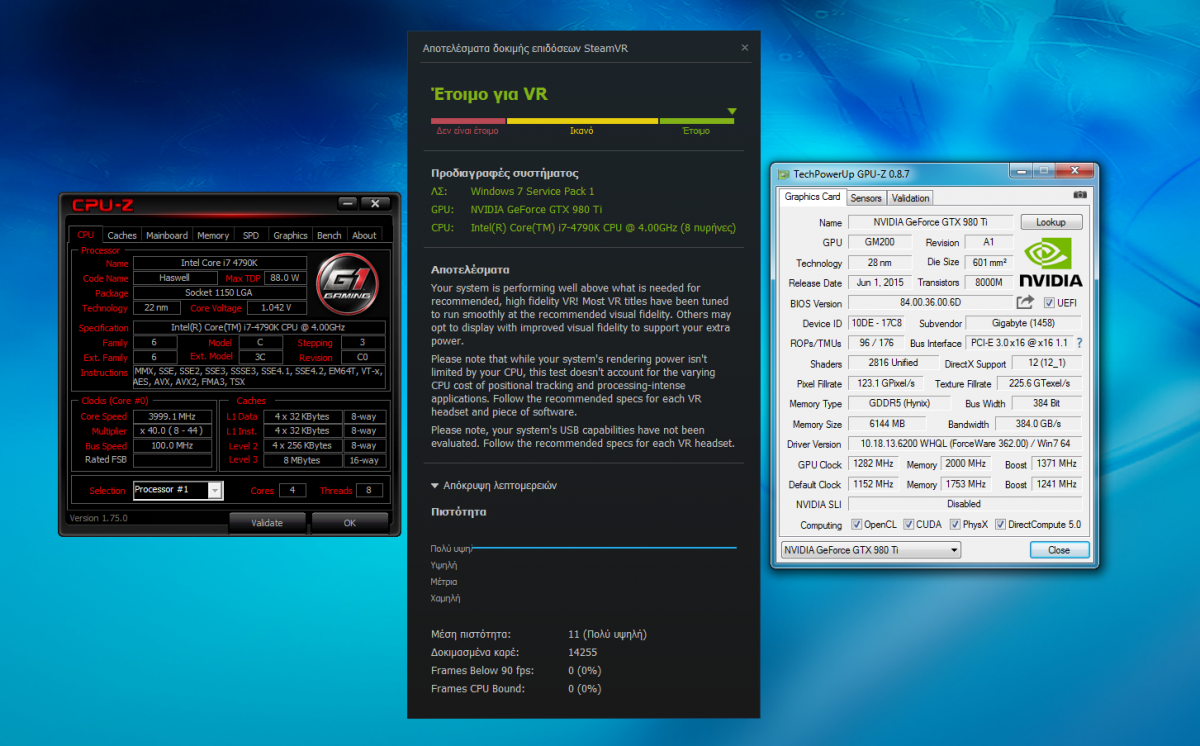The width and height of the screenshot is (1200, 746).
Task: Open the GPU selector dropdown in GPU-Z
Action: (x=869, y=550)
